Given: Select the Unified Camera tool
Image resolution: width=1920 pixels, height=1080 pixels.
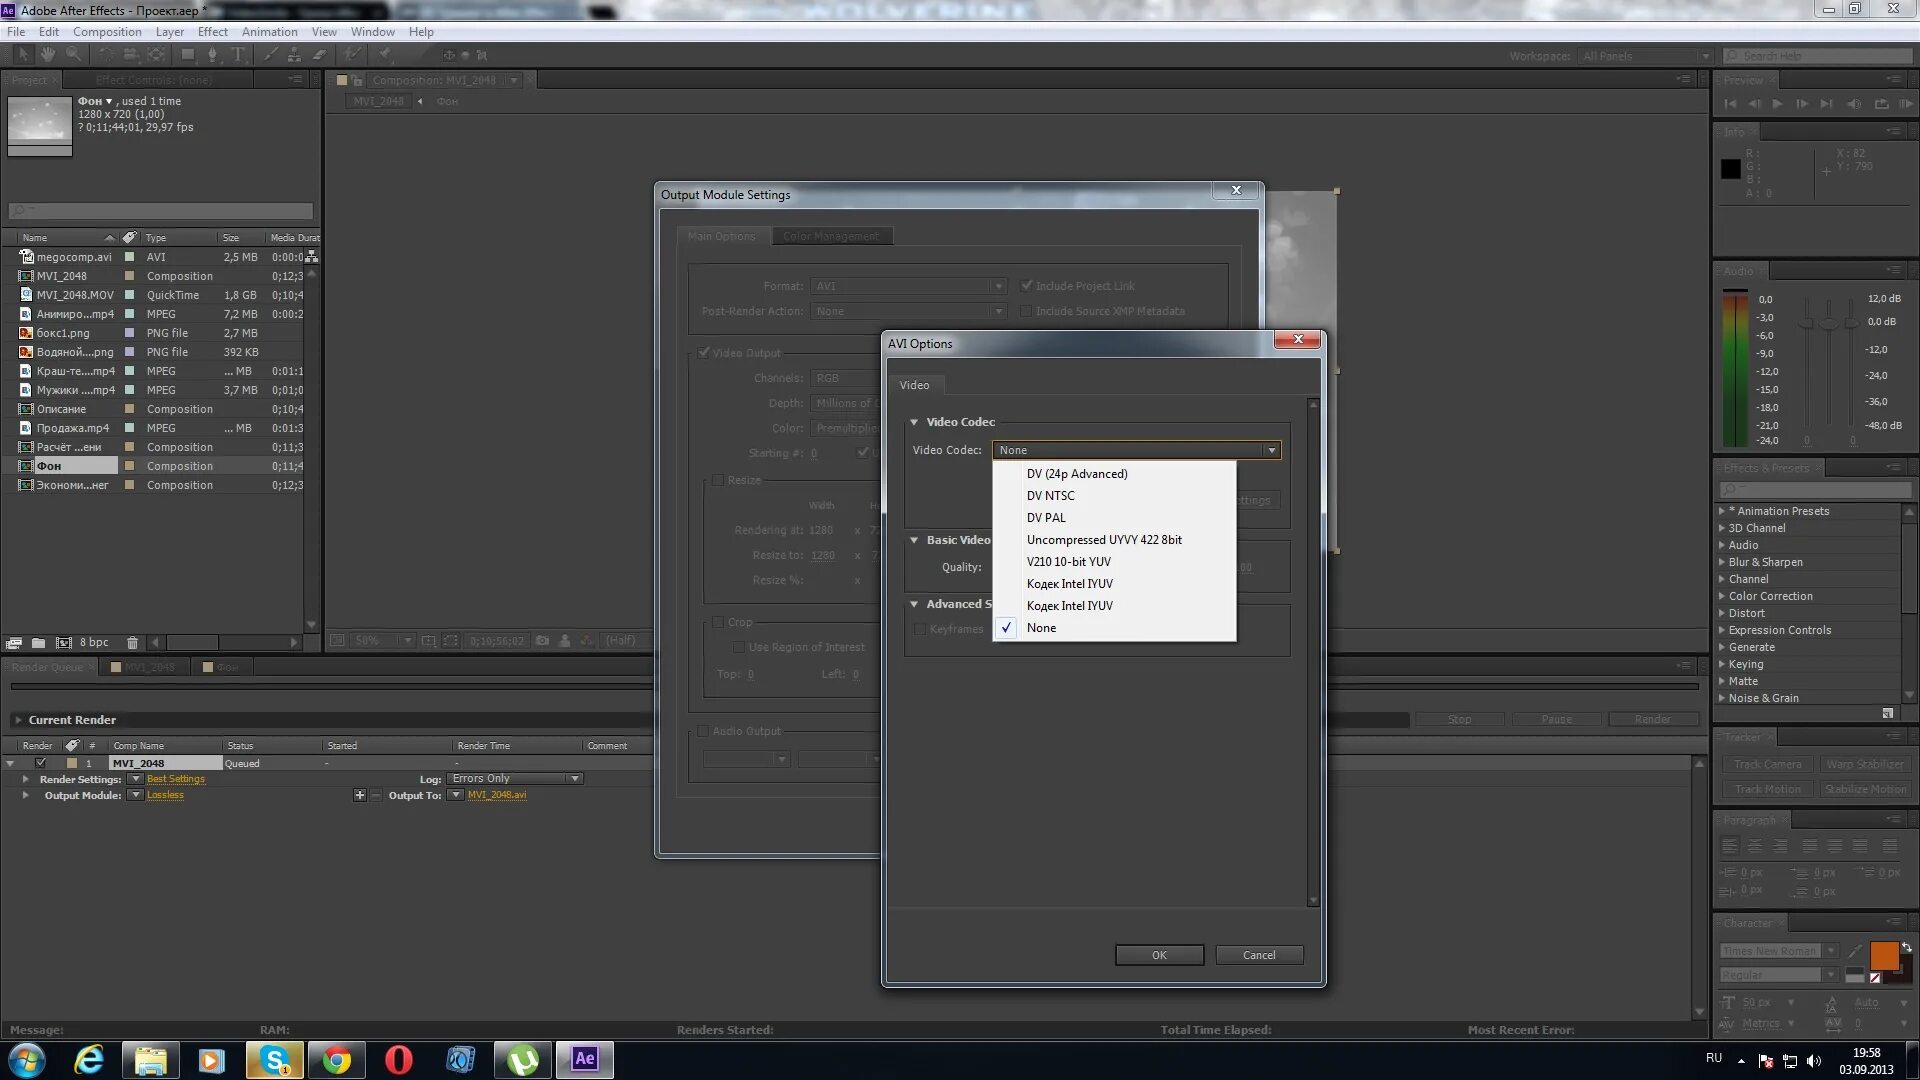Looking at the screenshot, I should pyautogui.click(x=130, y=54).
